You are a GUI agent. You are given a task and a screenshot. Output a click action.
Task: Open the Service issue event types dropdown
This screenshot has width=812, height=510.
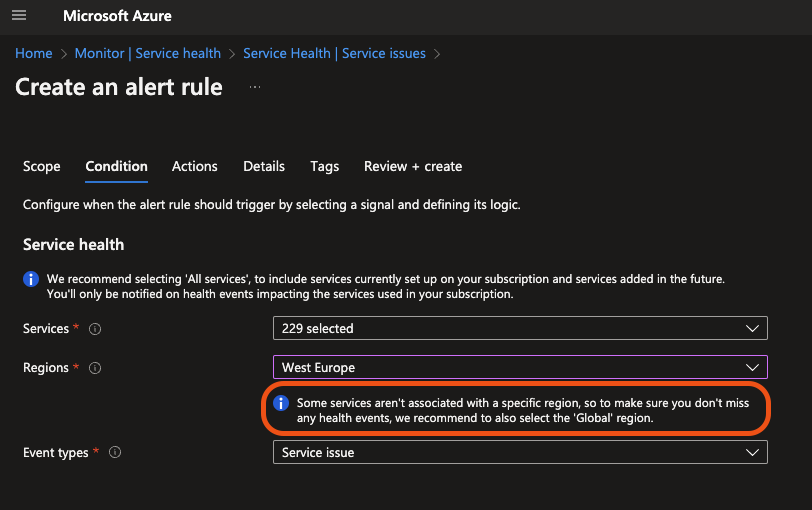tap(520, 452)
